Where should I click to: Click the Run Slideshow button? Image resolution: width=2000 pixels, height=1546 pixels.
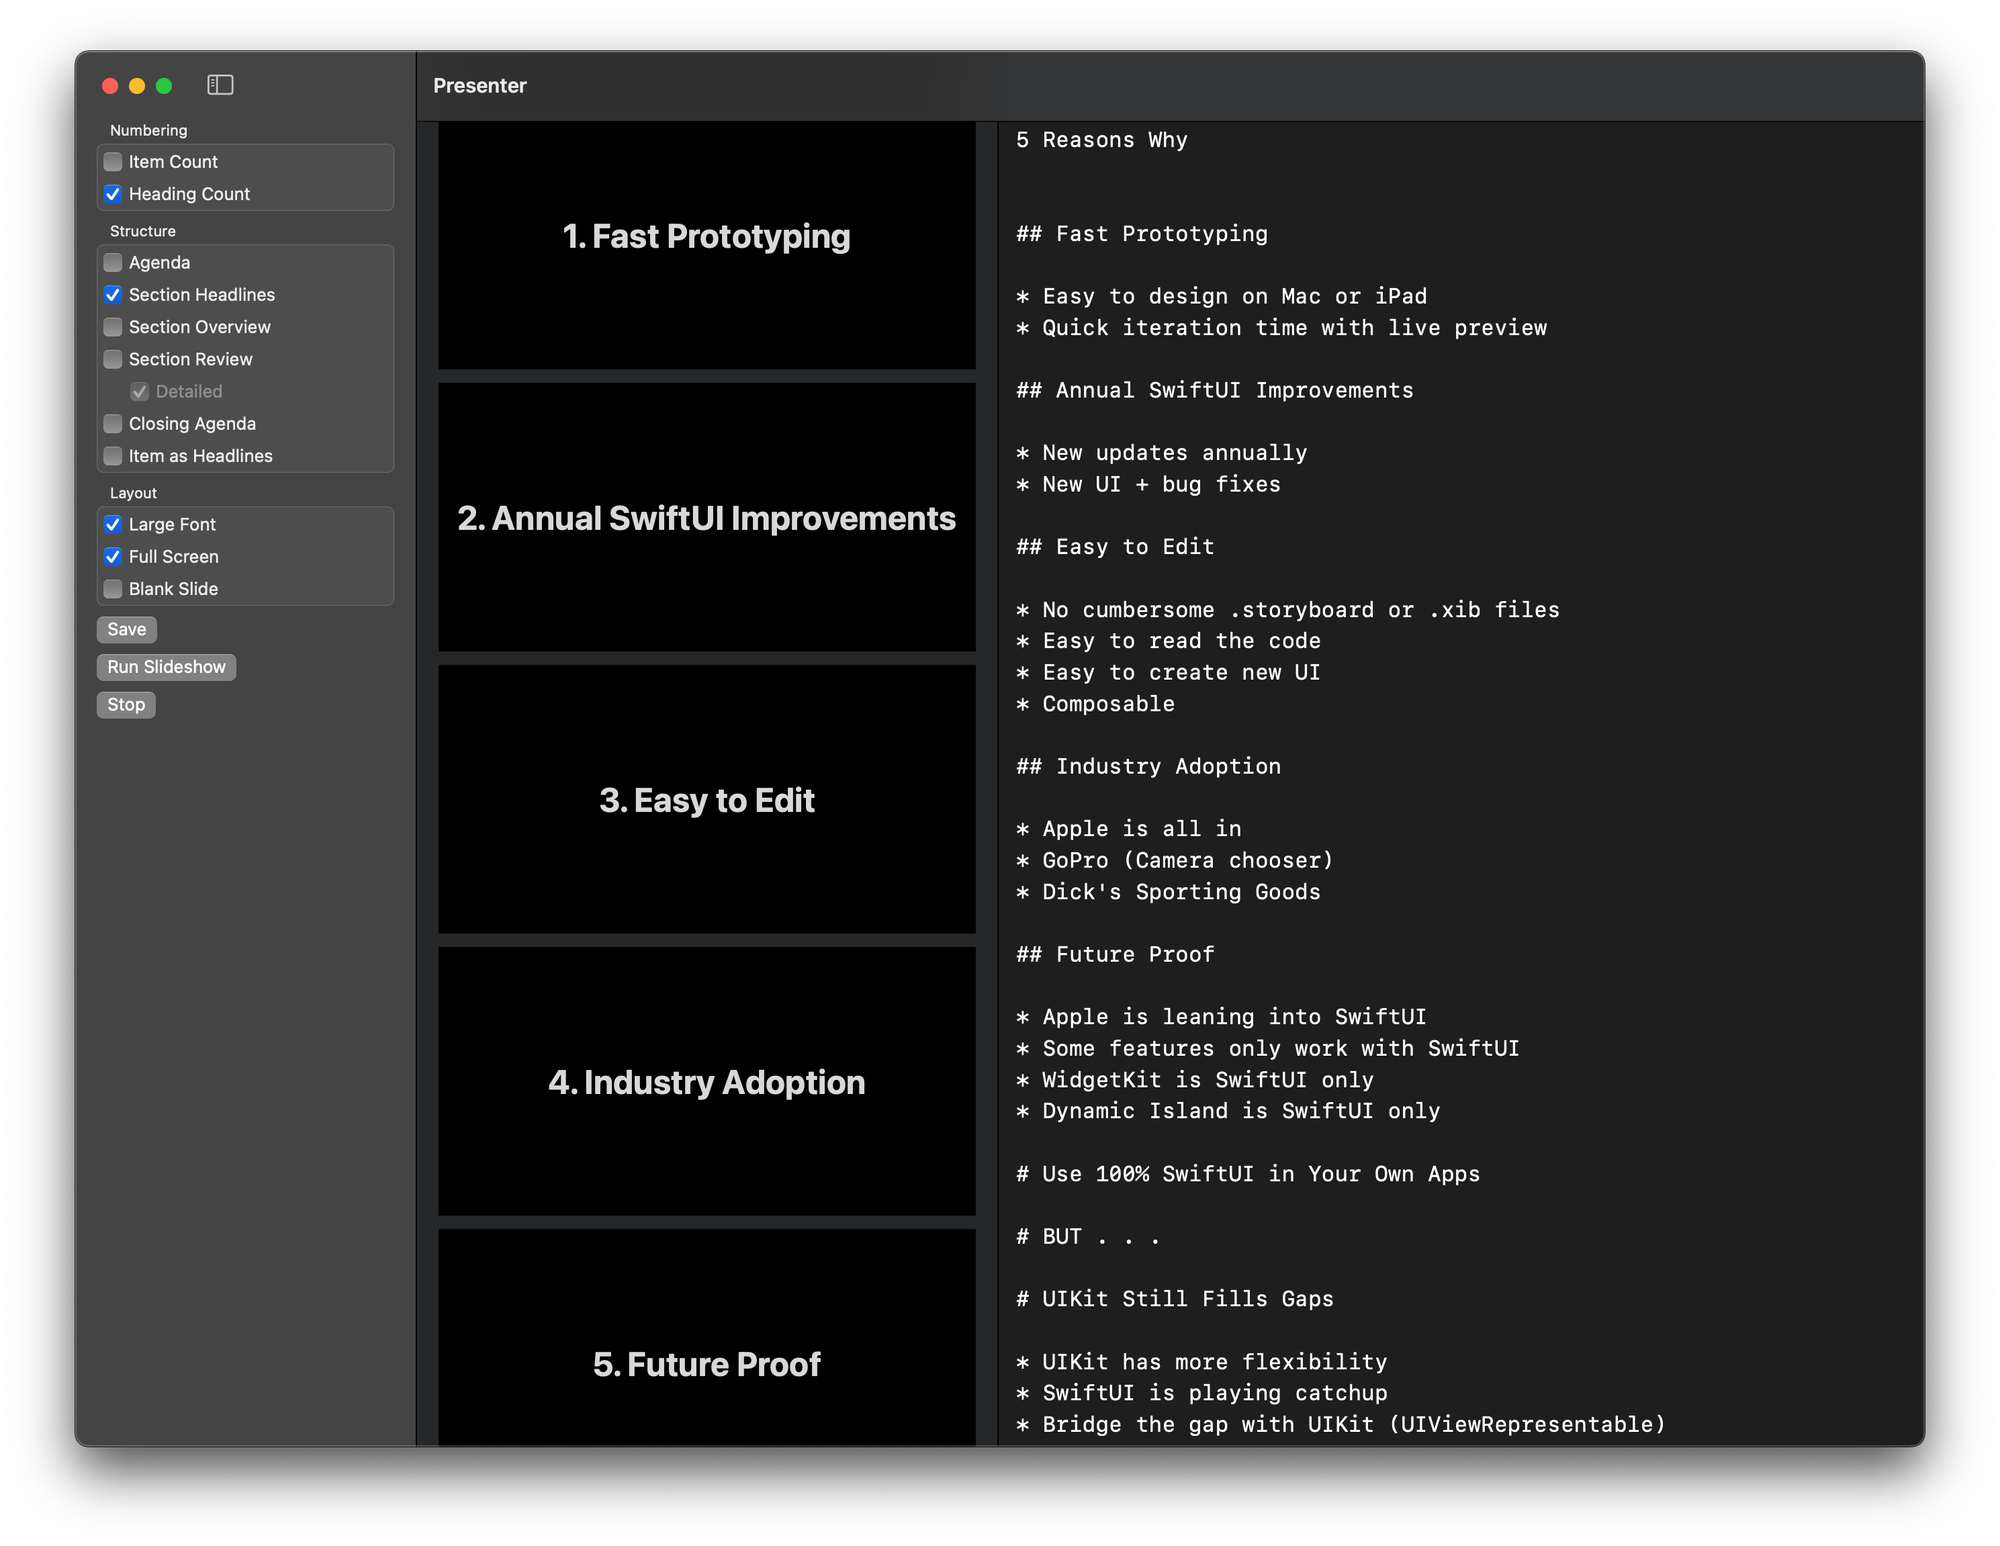coord(166,667)
